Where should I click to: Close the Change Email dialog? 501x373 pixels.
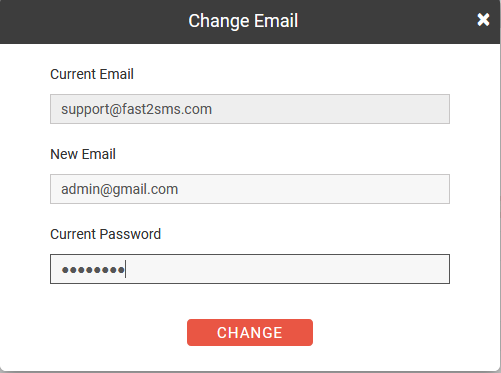coord(483,20)
